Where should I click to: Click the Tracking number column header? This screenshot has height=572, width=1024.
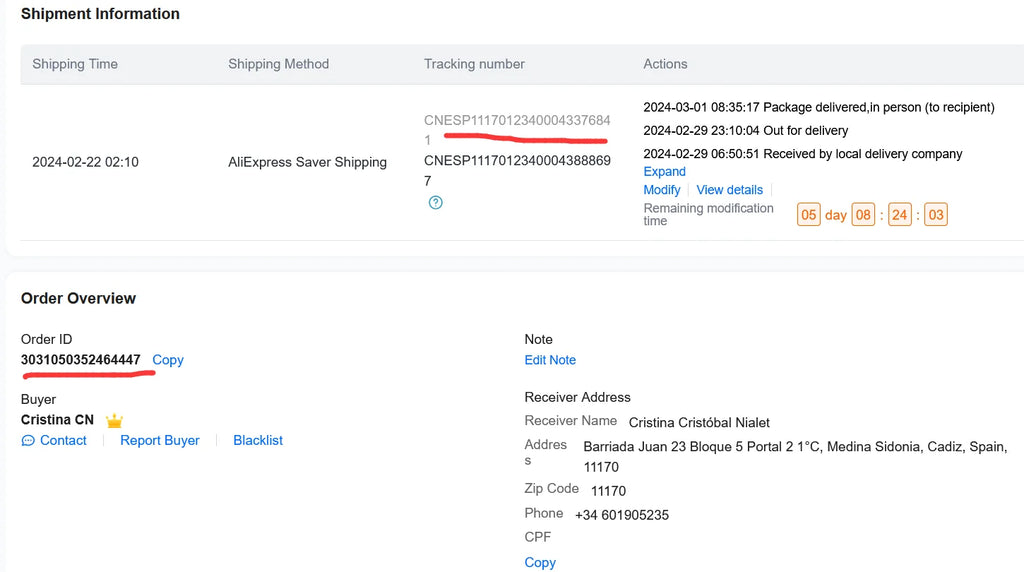point(474,64)
